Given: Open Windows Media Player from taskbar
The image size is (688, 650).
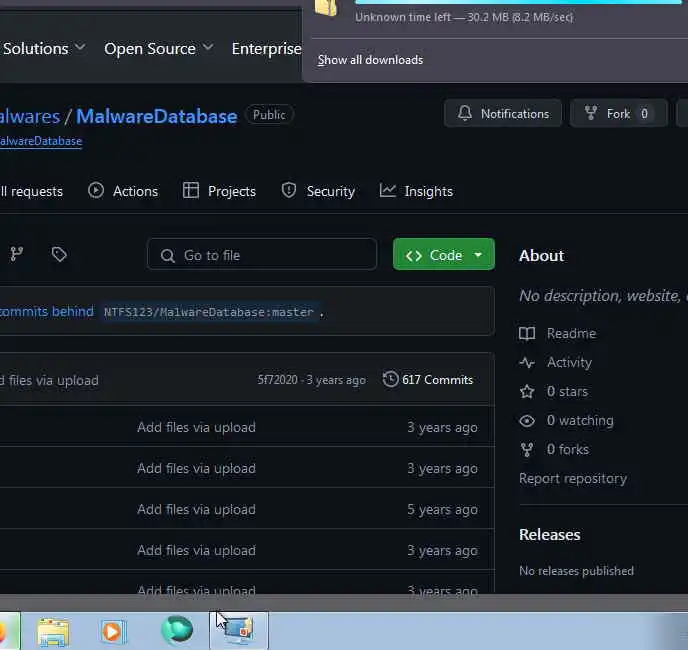Looking at the screenshot, I should (113, 632).
